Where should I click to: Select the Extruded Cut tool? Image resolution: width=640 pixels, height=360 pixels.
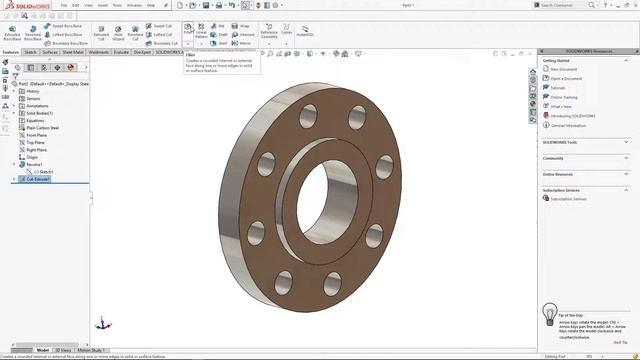click(x=101, y=33)
